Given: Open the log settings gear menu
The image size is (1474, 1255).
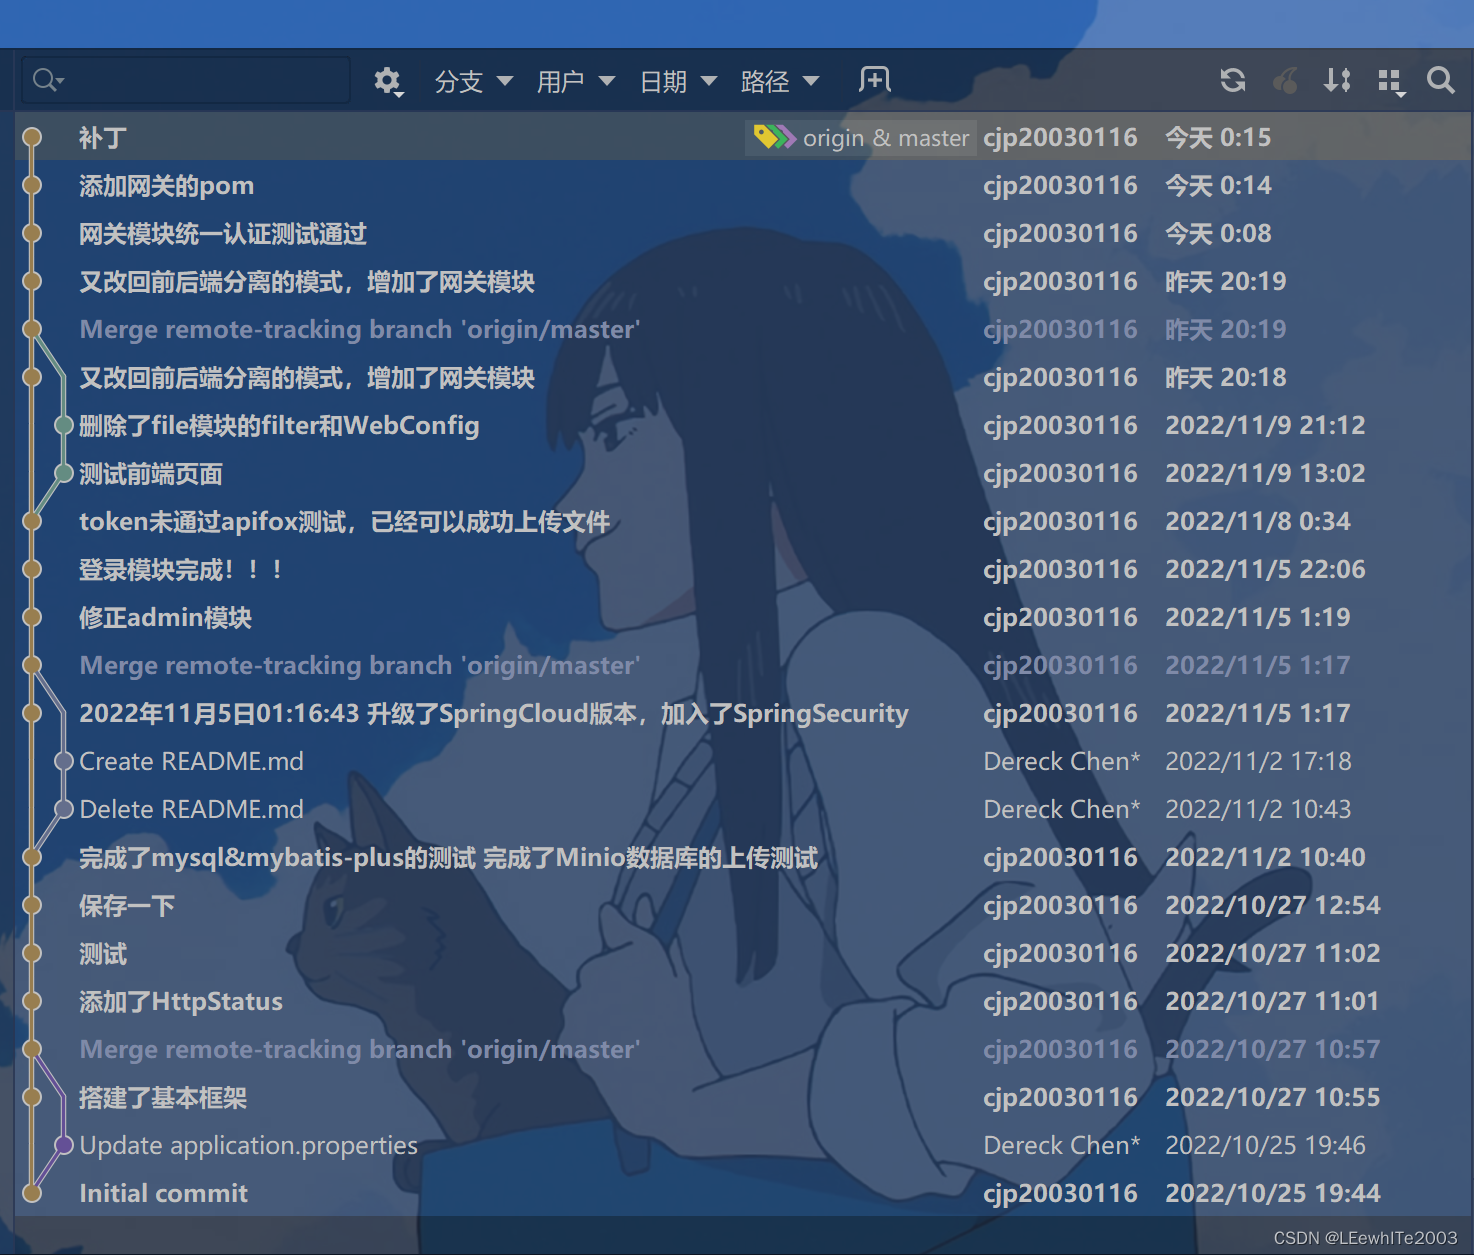Looking at the screenshot, I should point(388,81).
